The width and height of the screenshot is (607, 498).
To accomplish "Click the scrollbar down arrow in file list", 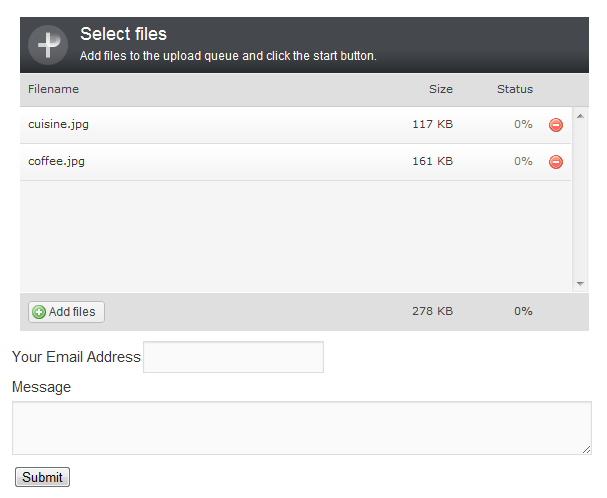I will point(580,284).
